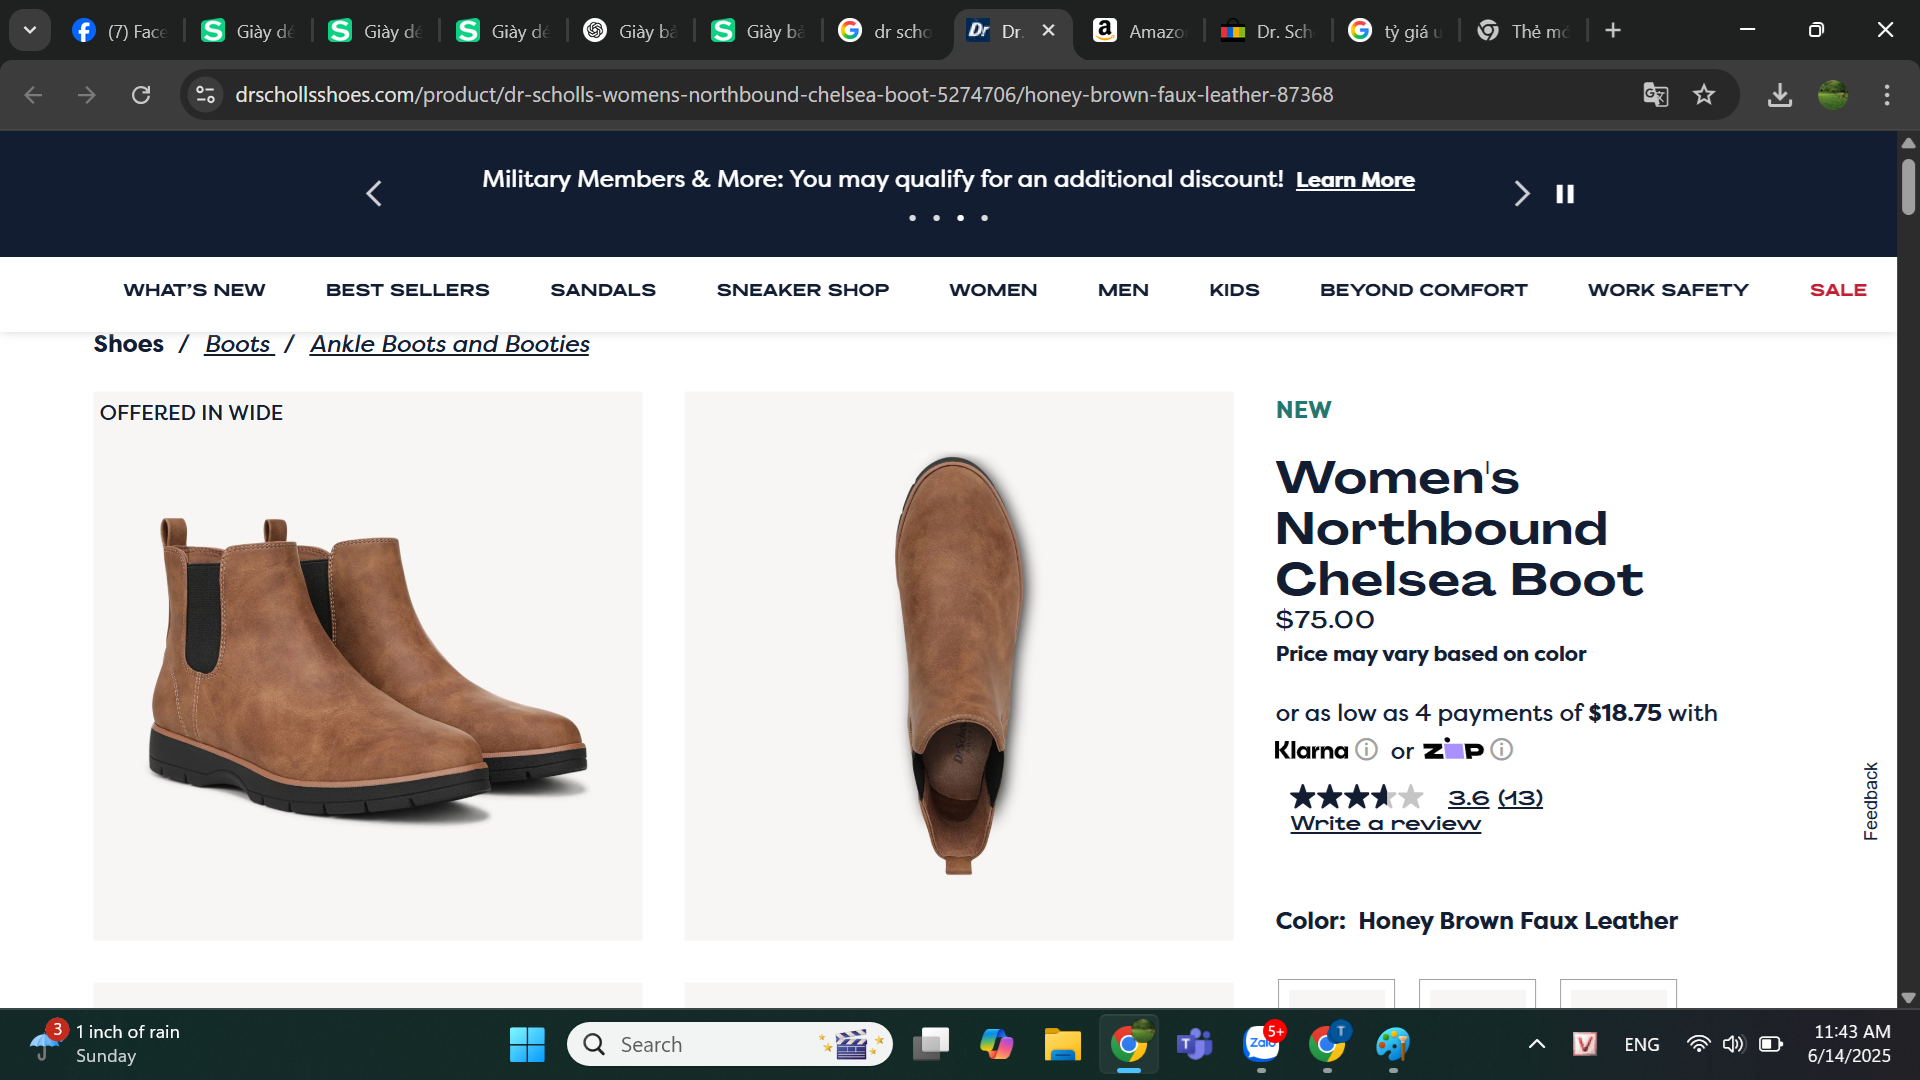The image size is (1920, 1080).
Task: Pause the promo banner carousel
Action: (1565, 194)
